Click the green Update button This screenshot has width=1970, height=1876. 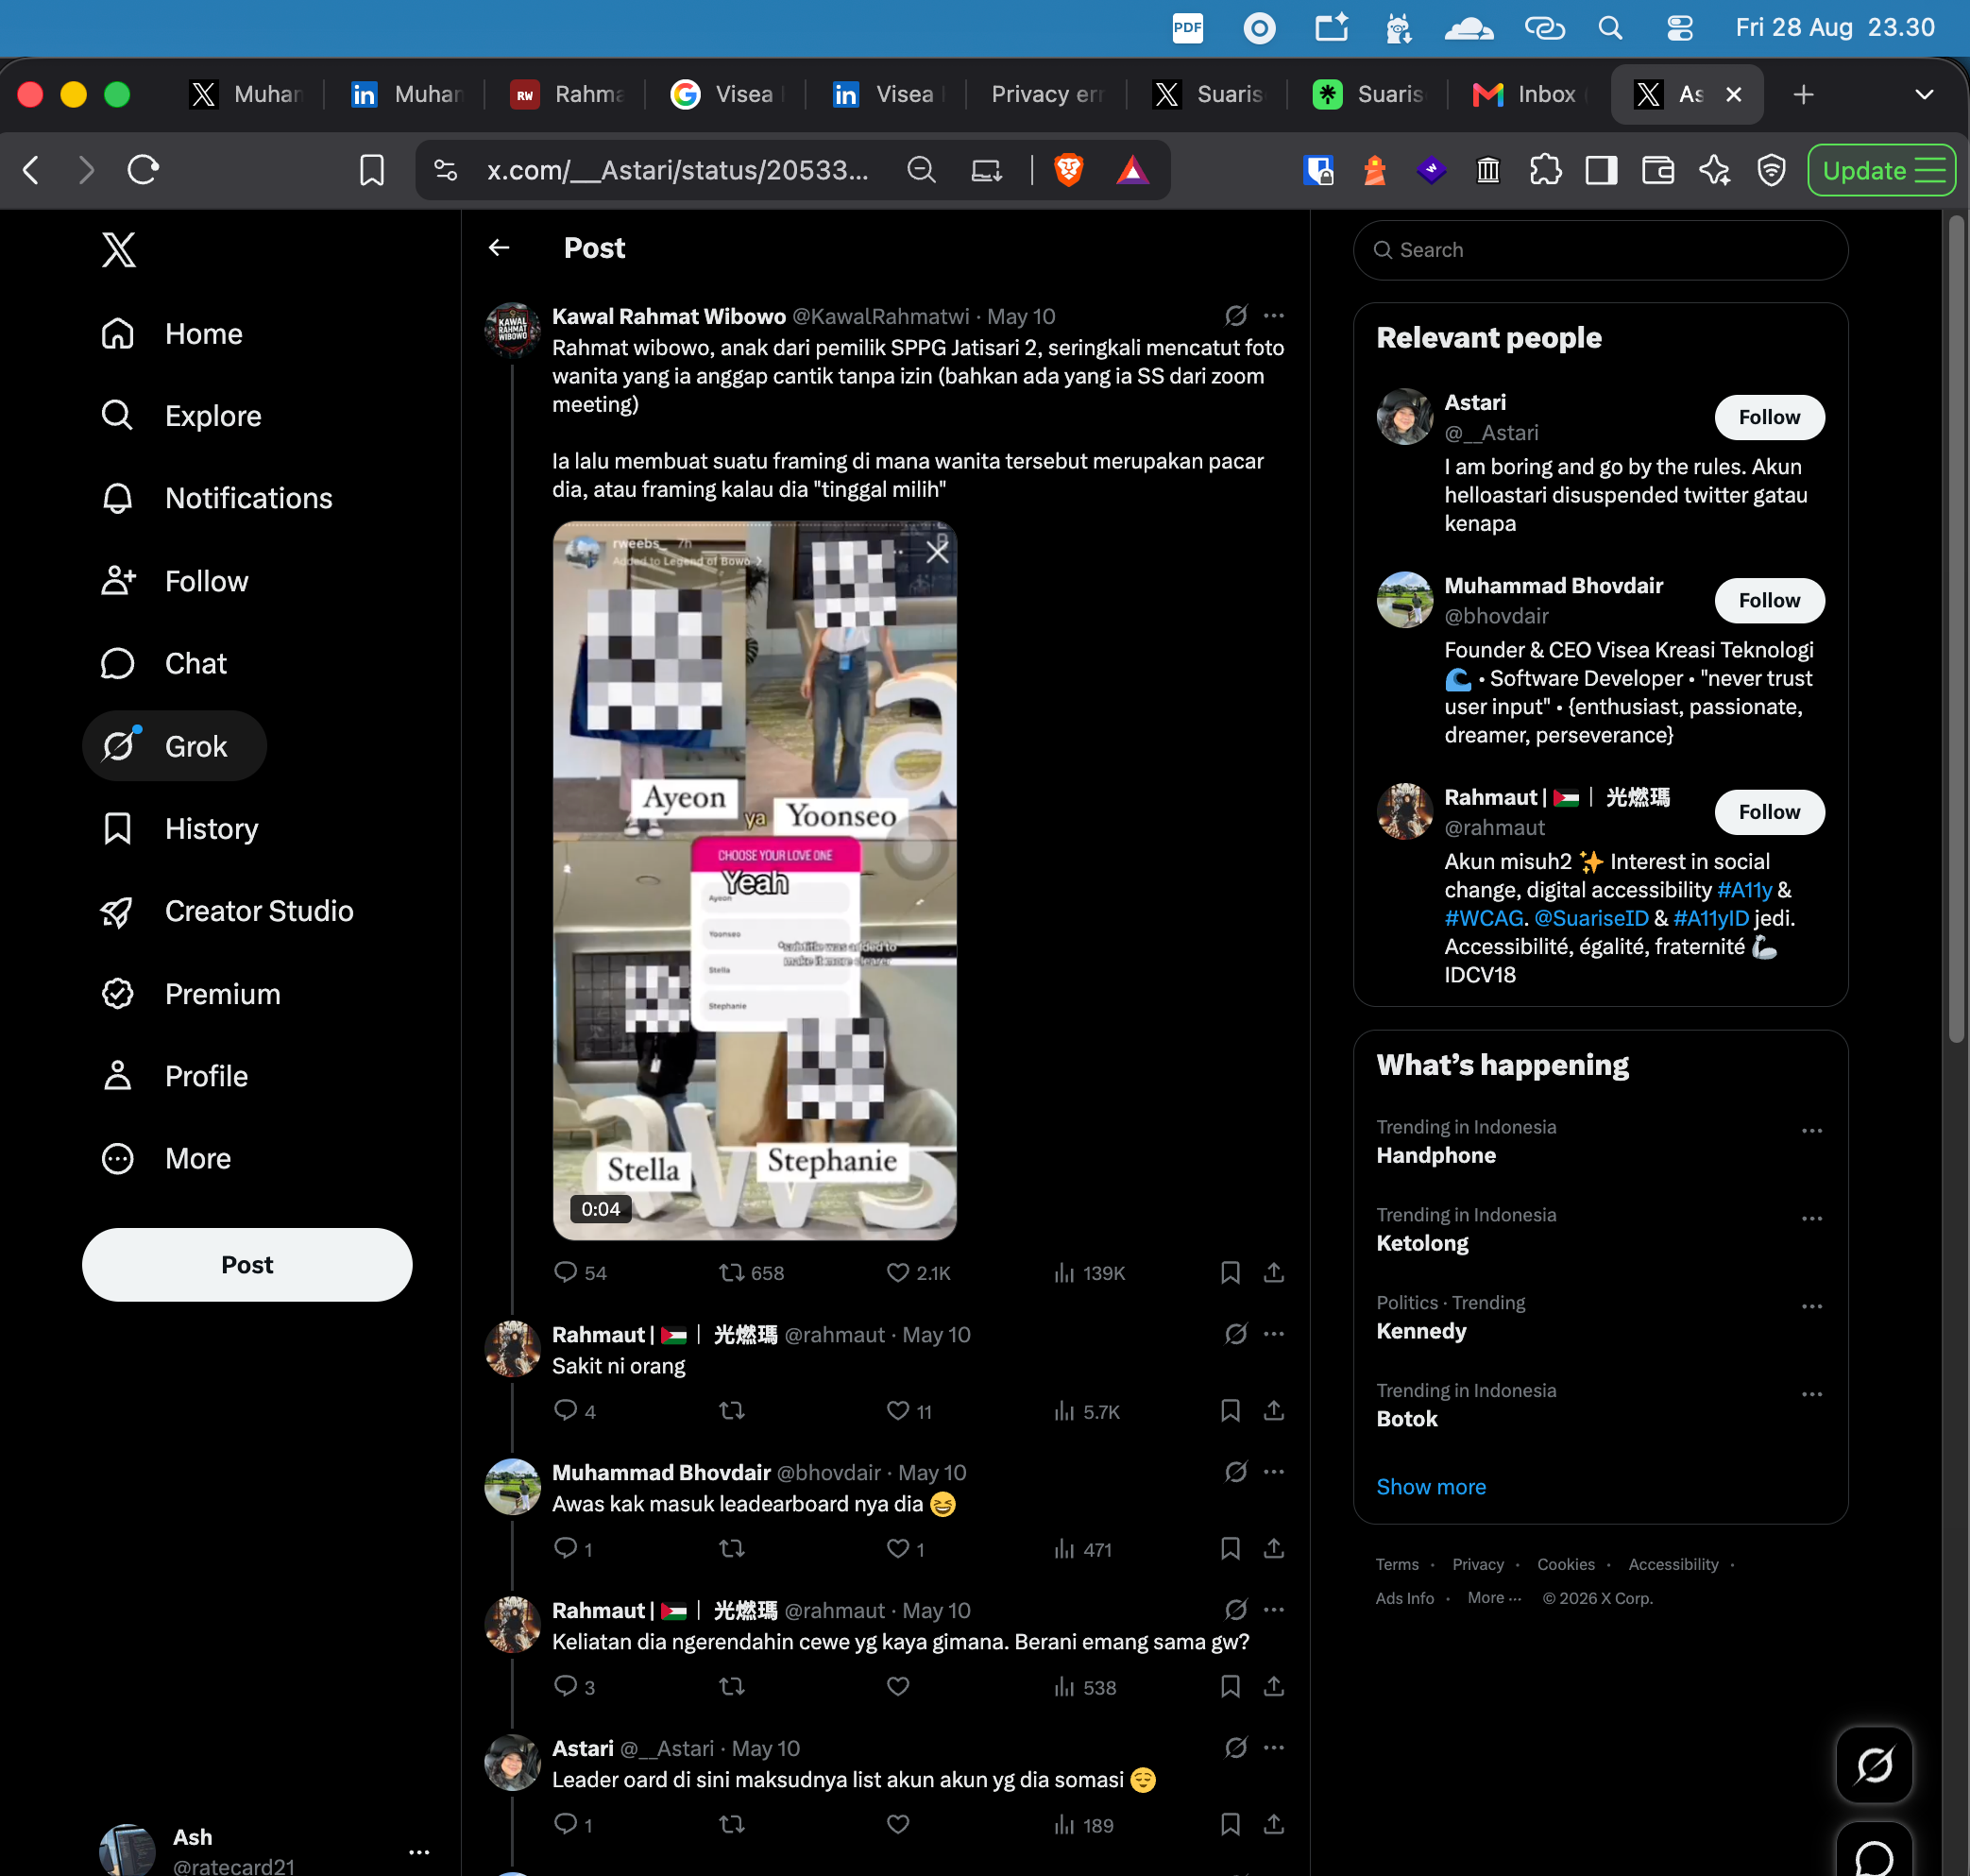(1881, 170)
